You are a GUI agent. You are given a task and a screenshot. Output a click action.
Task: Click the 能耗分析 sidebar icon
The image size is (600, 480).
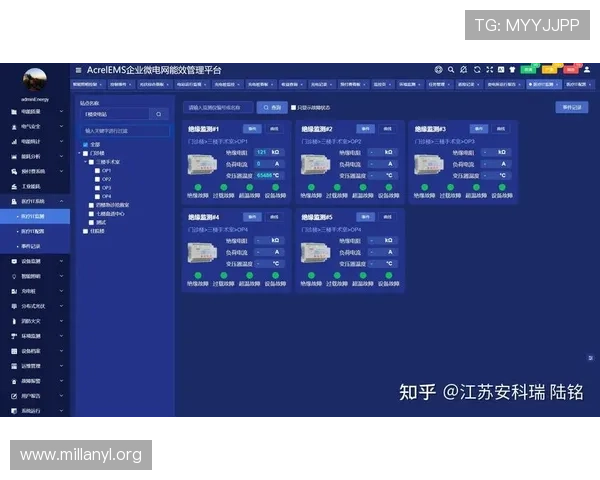click(14, 157)
